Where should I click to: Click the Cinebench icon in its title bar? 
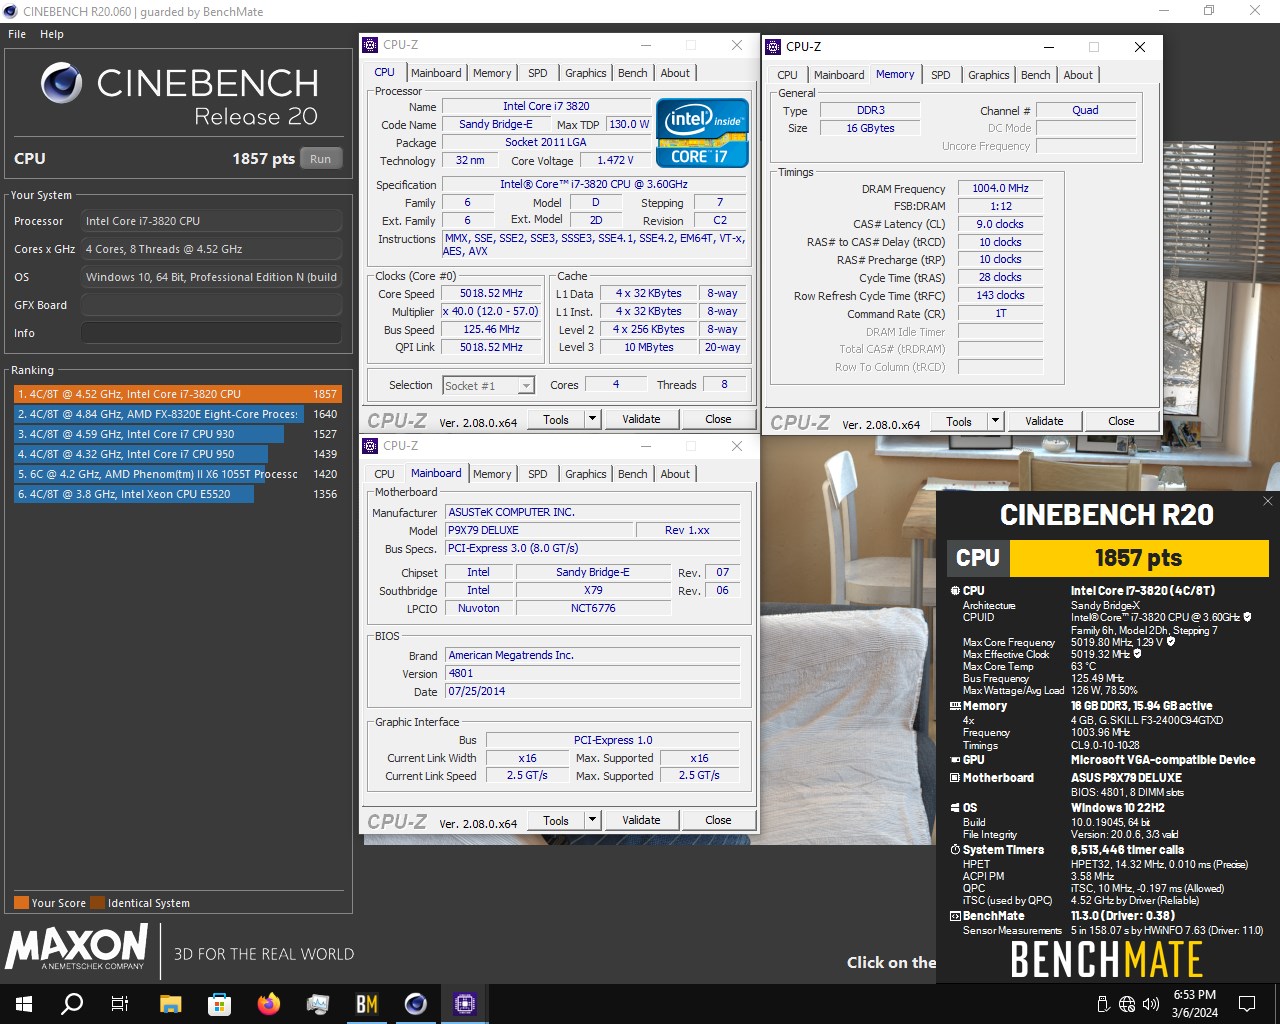click(10, 11)
